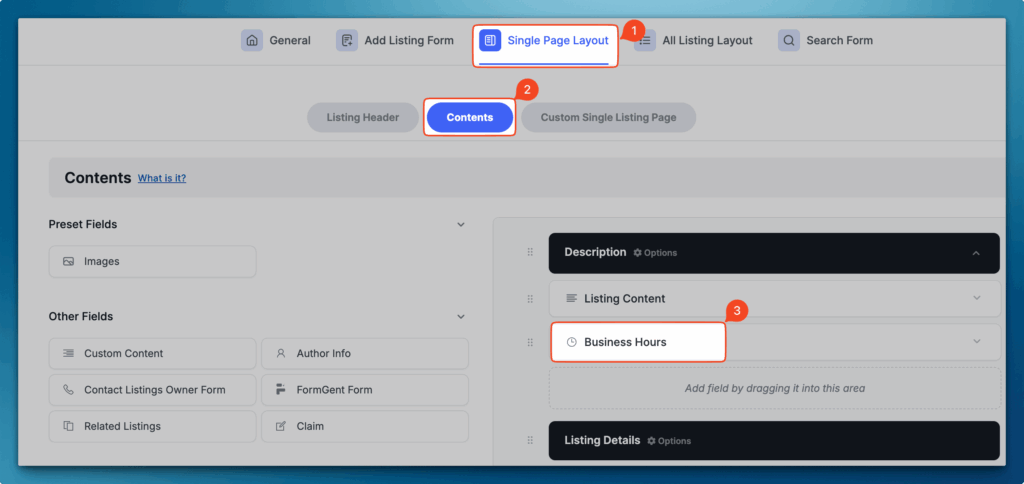Collapse the Other Fields section

(461, 317)
